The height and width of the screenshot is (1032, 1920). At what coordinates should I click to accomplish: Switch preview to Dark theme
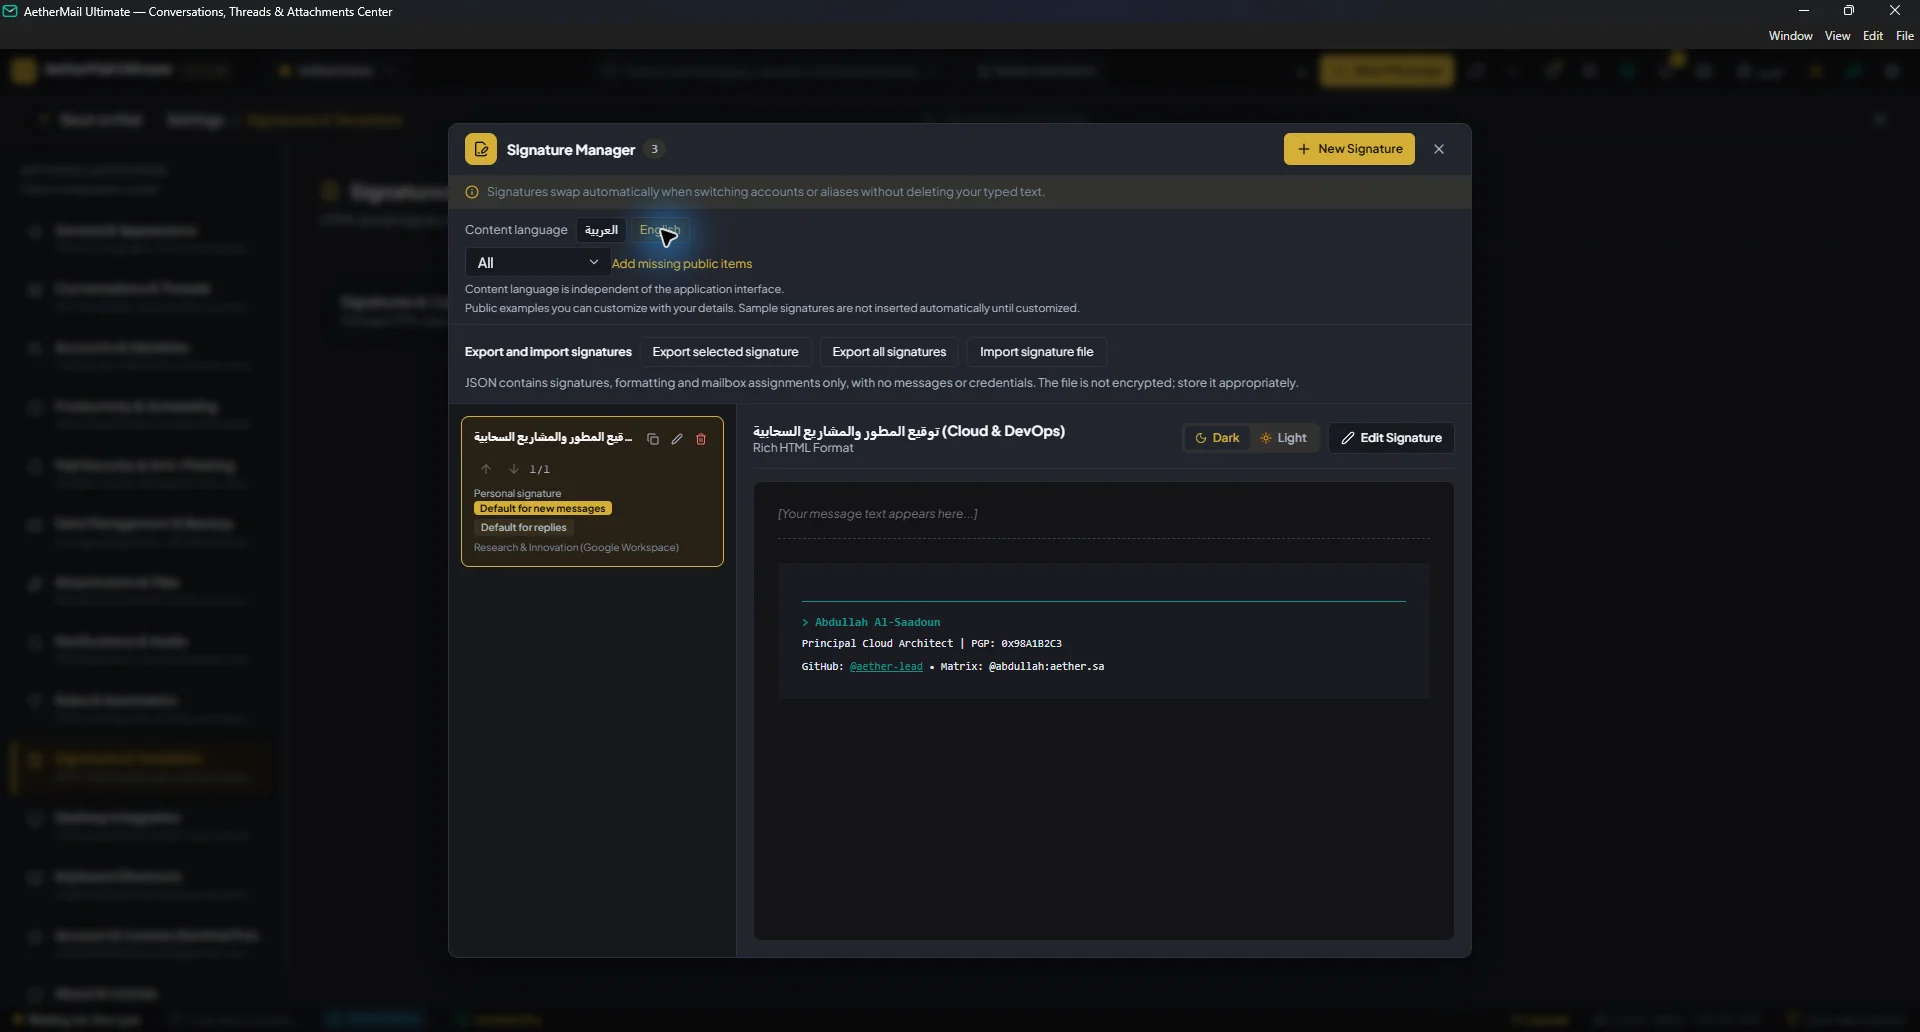pyautogui.click(x=1217, y=438)
